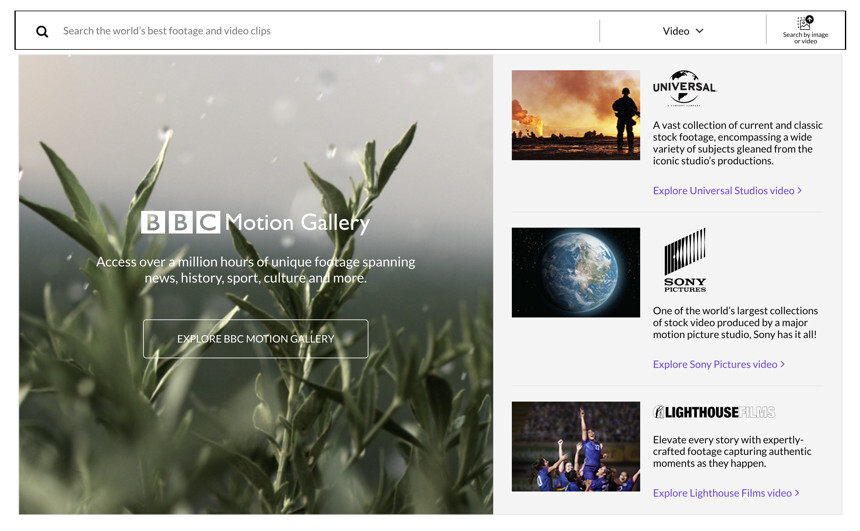Click the Lighthouse Films logo
860x531 pixels.
(x=713, y=412)
